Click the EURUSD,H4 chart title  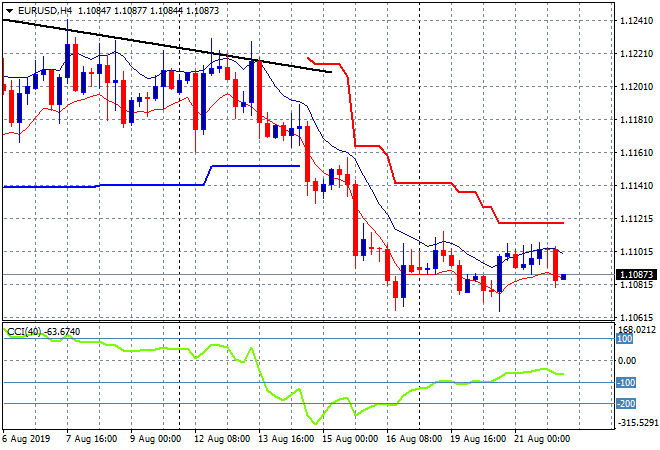point(45,11)
